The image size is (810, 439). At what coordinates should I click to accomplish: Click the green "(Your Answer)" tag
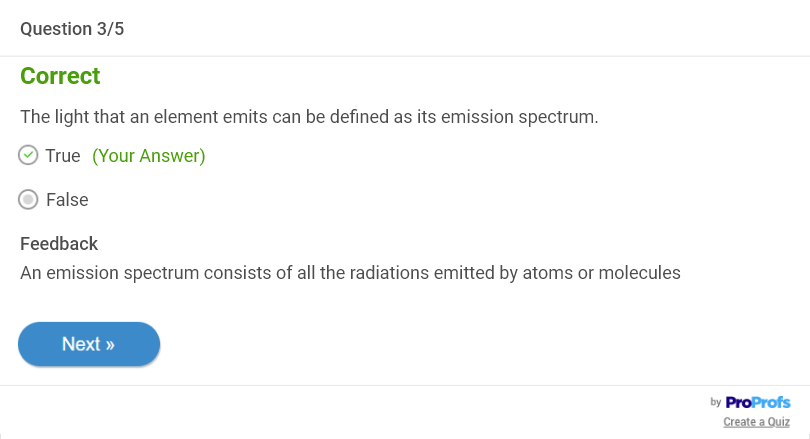point(148,156)
